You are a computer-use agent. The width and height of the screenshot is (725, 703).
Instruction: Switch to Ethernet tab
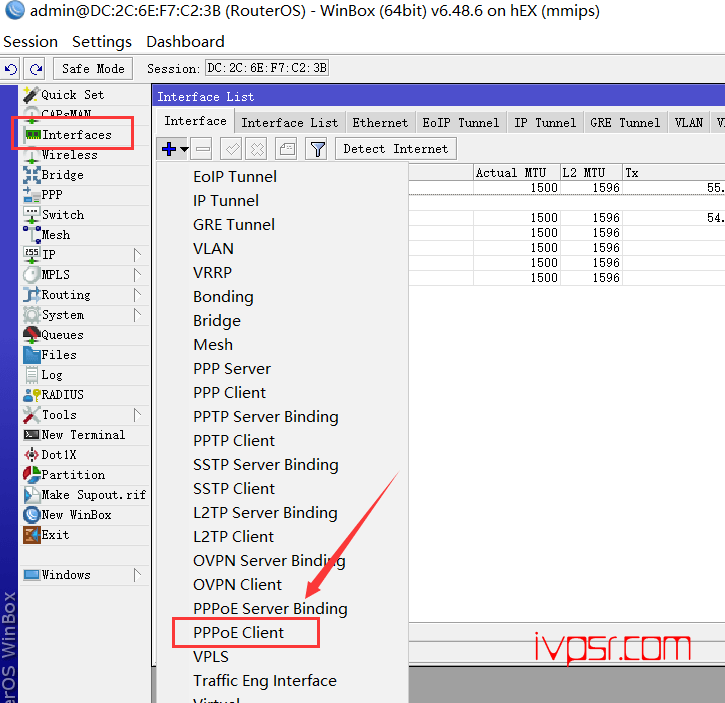(x=381, y=123)
